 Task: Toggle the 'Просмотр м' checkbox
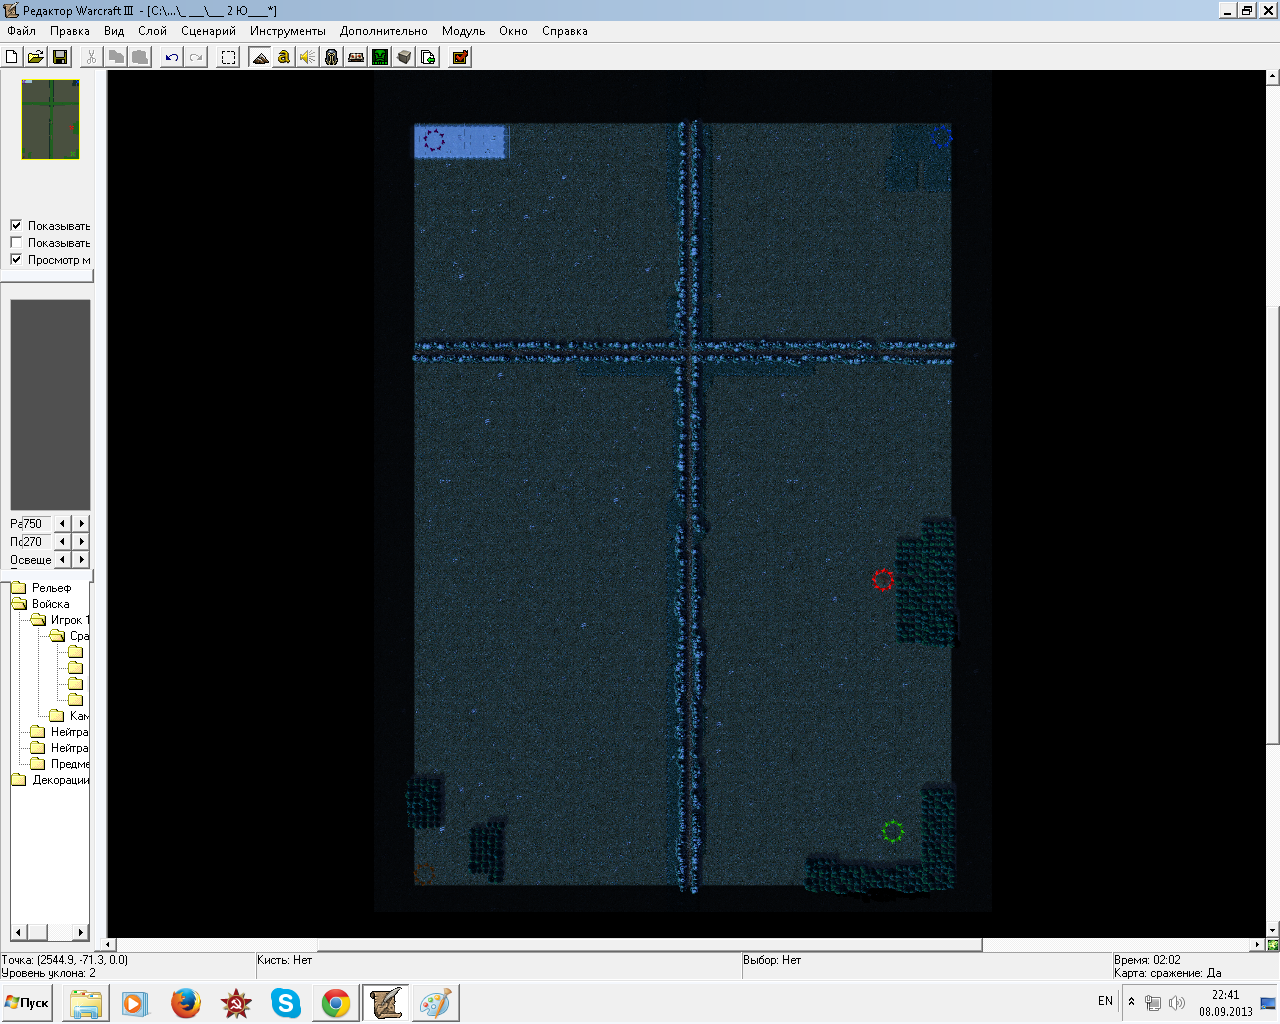(x=16, y=260)
